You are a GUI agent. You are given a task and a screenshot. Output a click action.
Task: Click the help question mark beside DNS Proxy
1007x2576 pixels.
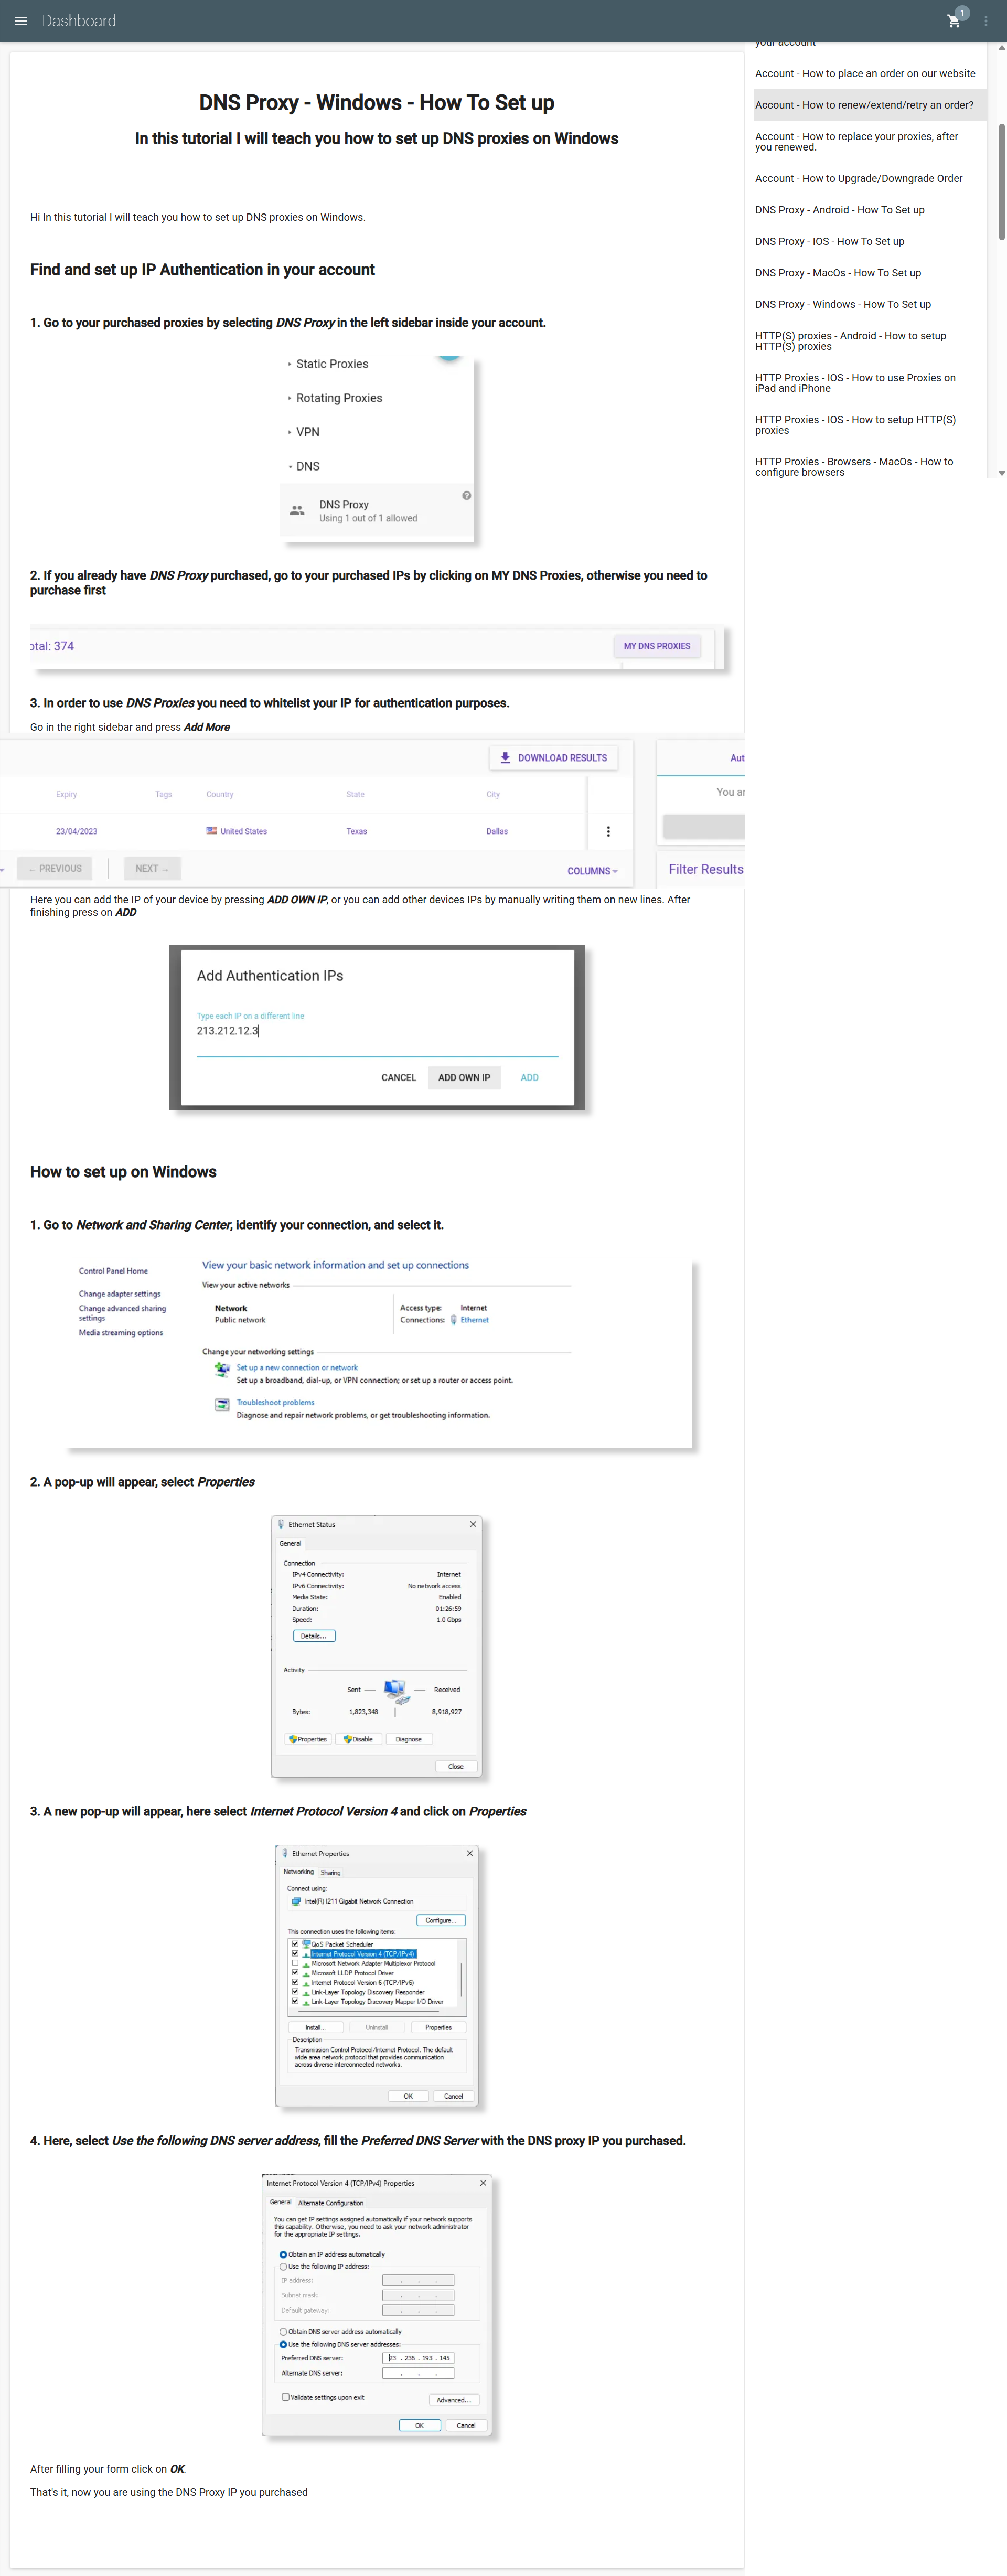pos(466,496)
